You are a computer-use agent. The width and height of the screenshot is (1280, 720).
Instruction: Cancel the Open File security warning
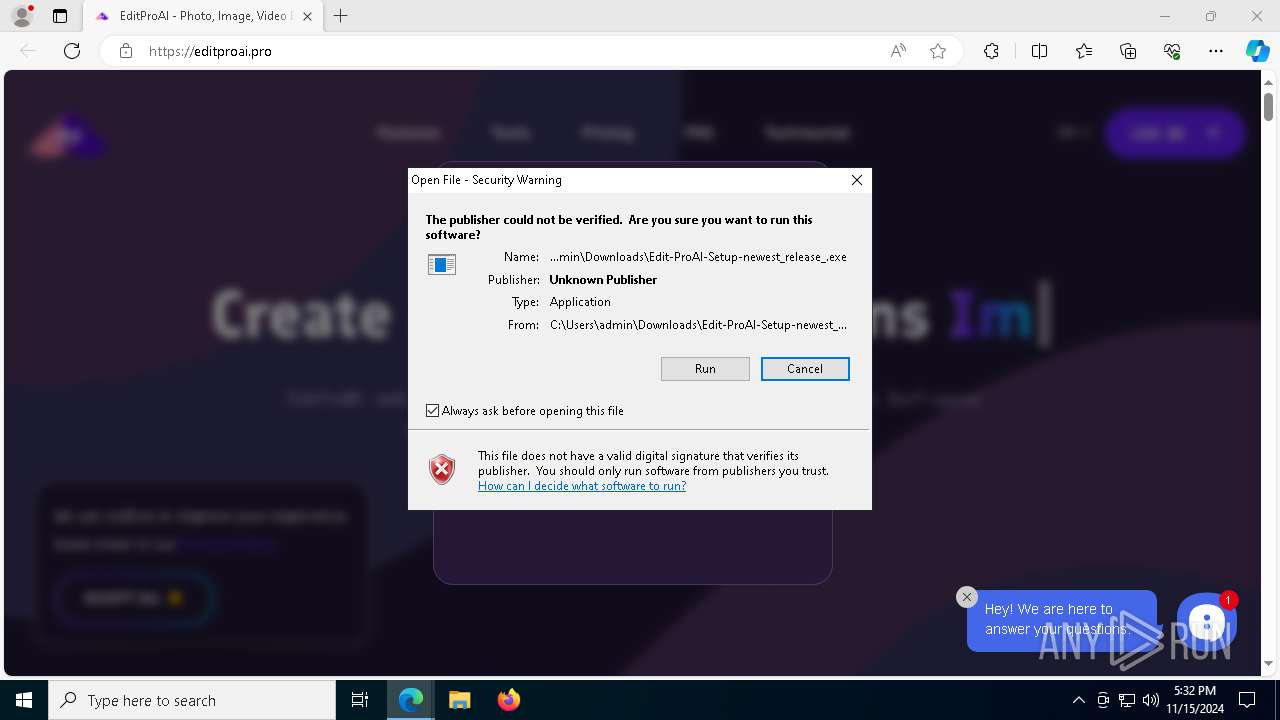pyautogui.click(x=805, y=369)
